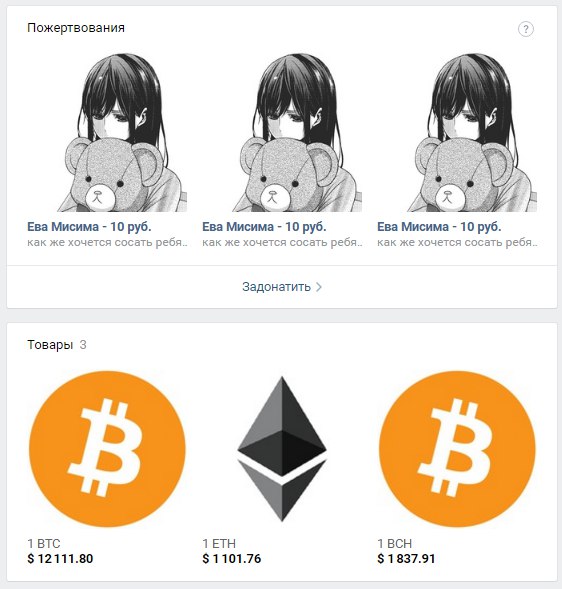Open the middle donor's anime avatar
The image size is (562, 589).
point(282,132)
